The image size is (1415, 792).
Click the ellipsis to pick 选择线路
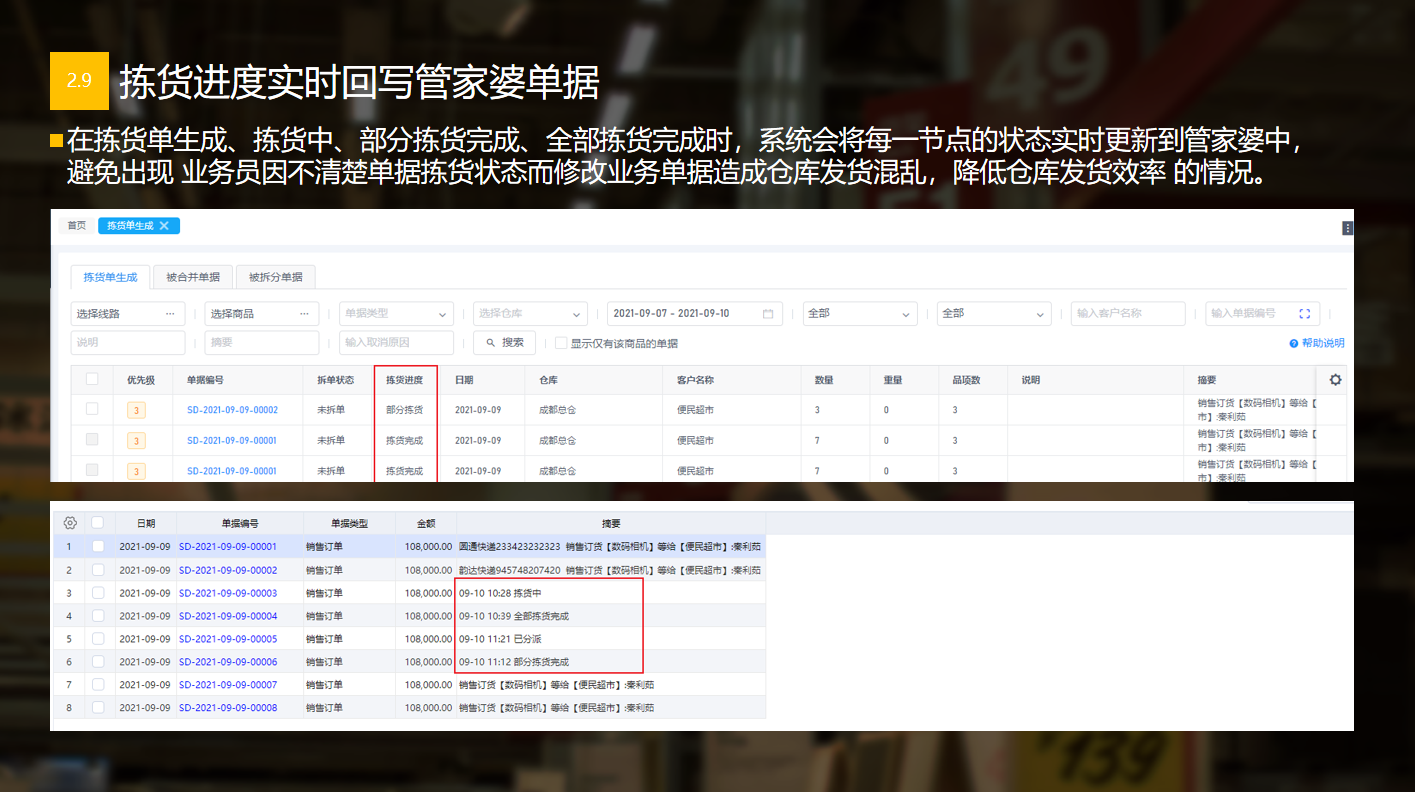point(170,313)
